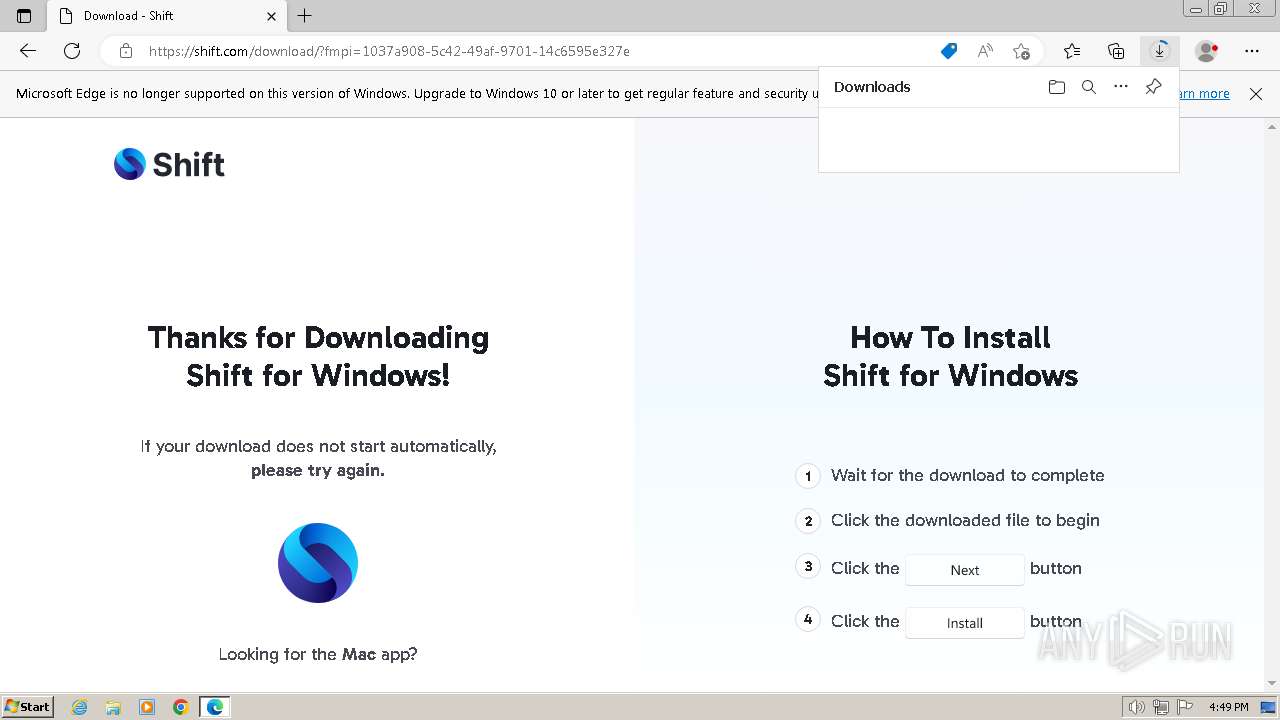Open the downloads folder from the Downloads panel
Viewport: 1280px width, 720px height.
click(x=1057, y=87)
